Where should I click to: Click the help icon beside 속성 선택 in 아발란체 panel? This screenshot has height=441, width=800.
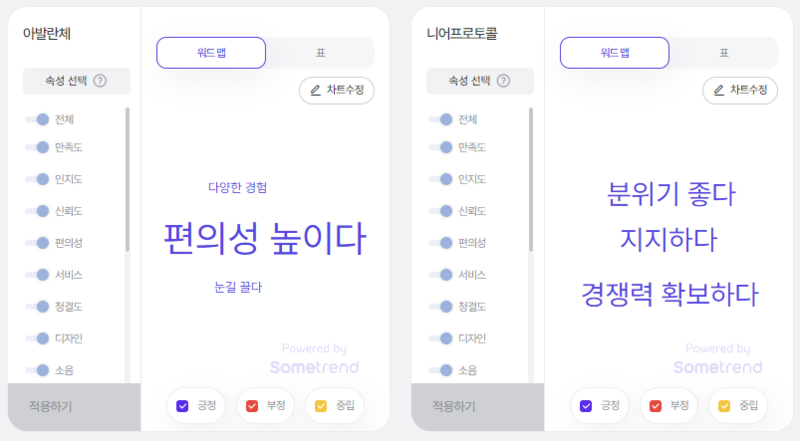pyautogui.click(x=100, y=82)
